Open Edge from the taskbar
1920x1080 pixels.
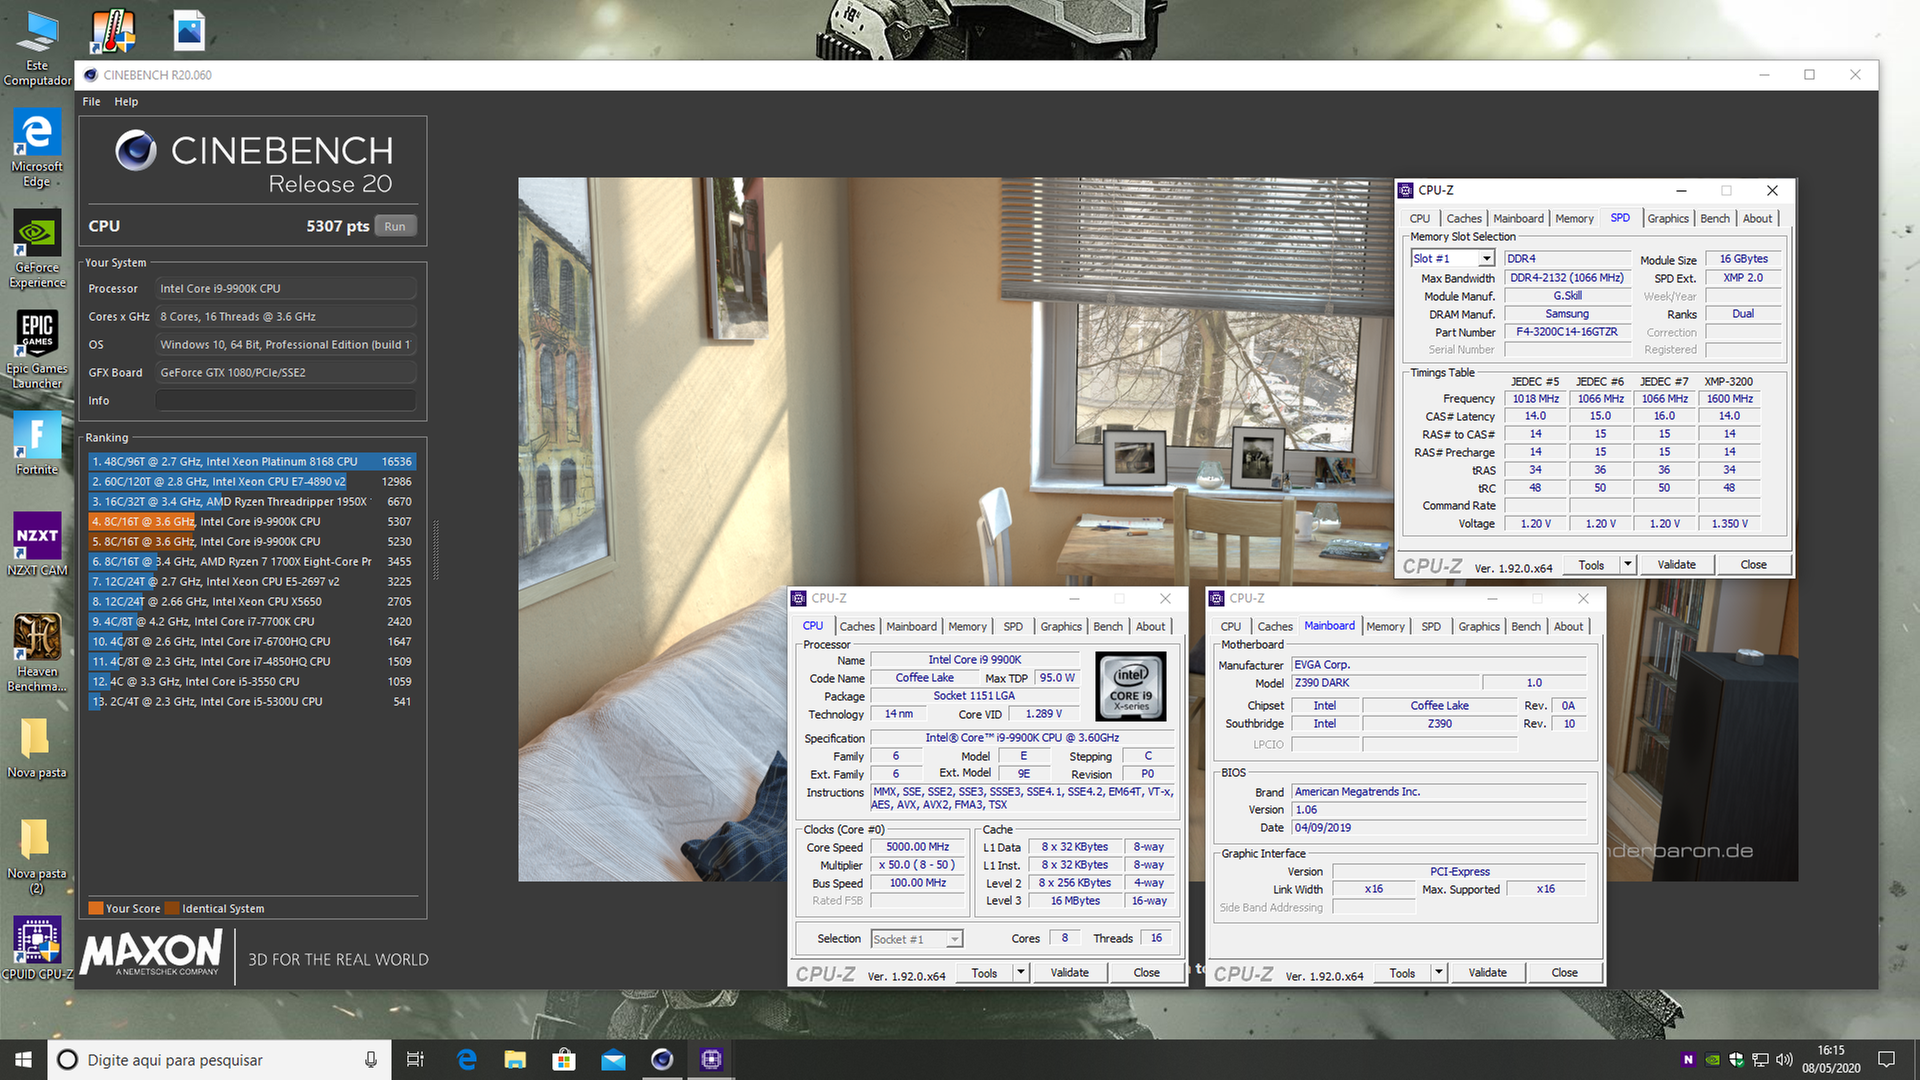466,1060
